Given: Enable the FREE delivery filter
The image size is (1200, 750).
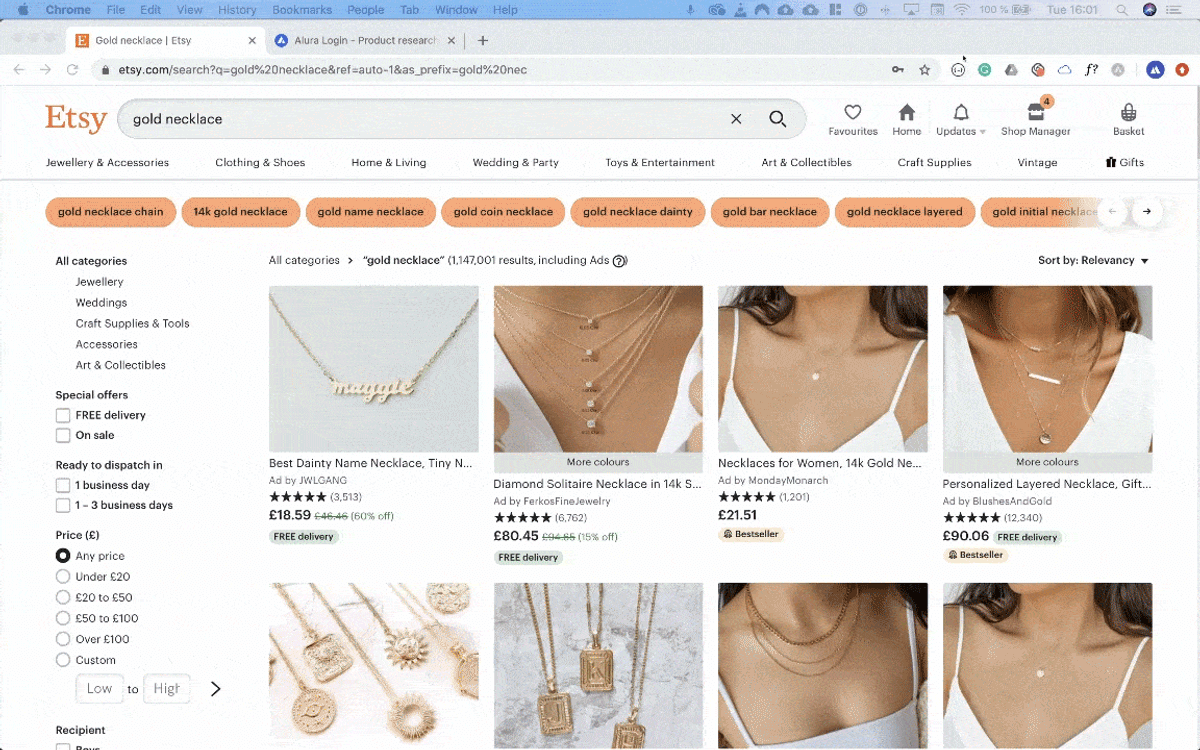Looking at the screenshot, I should tap(61, 415).
